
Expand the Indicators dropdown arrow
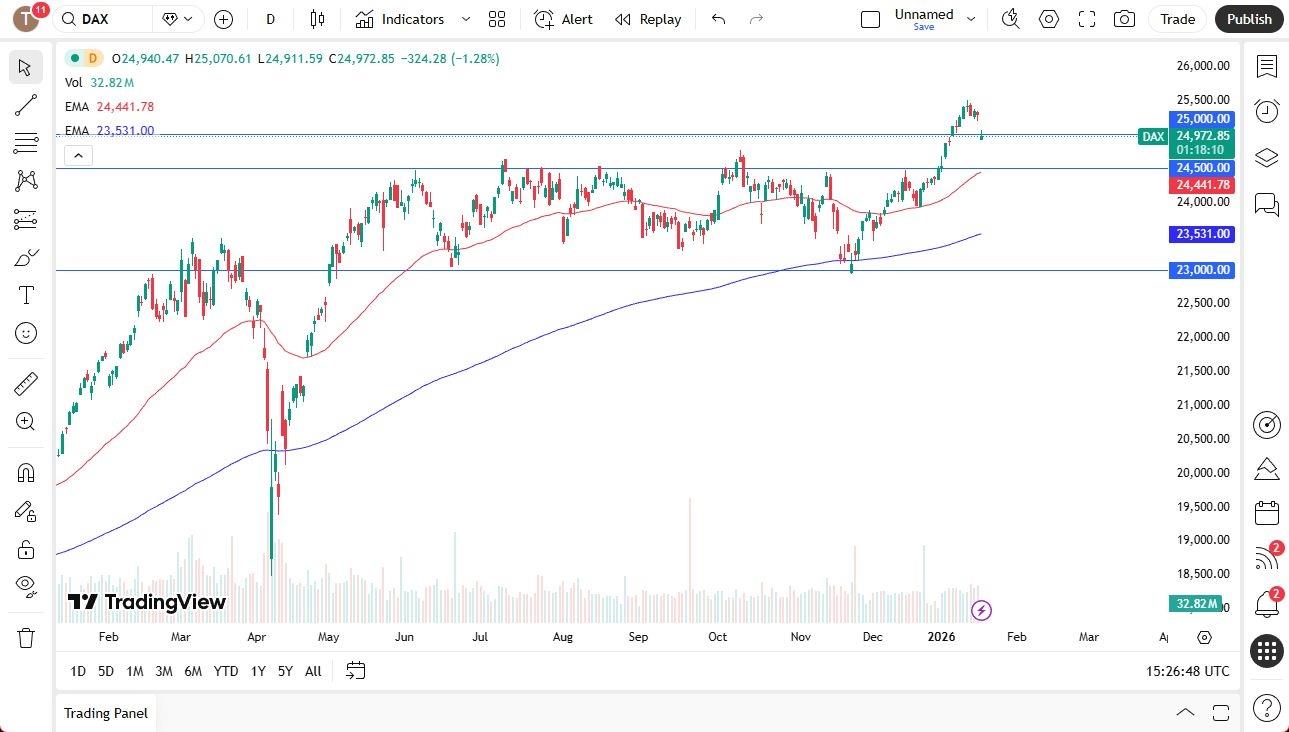coord(465,19)
